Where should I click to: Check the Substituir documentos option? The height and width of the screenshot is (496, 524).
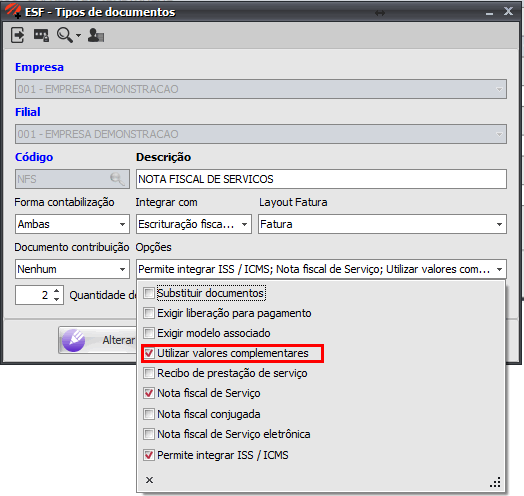tap(149, 293)
